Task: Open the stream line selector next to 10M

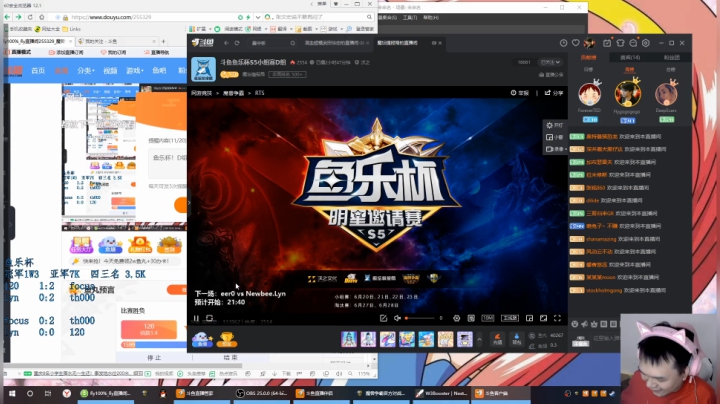Action: pyautogui.click(x=510, y=318)
